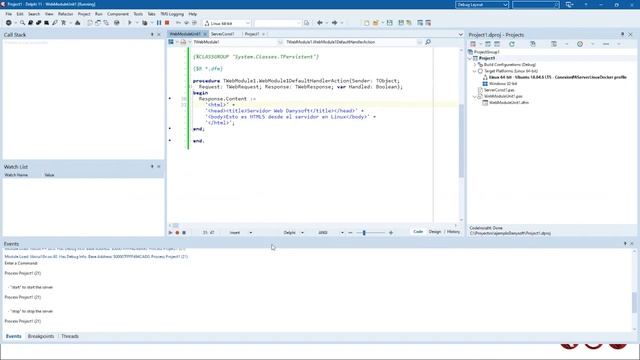Click the navigate Back arrow icon
Screen dimensions: 640x360
tap(320, 23)
